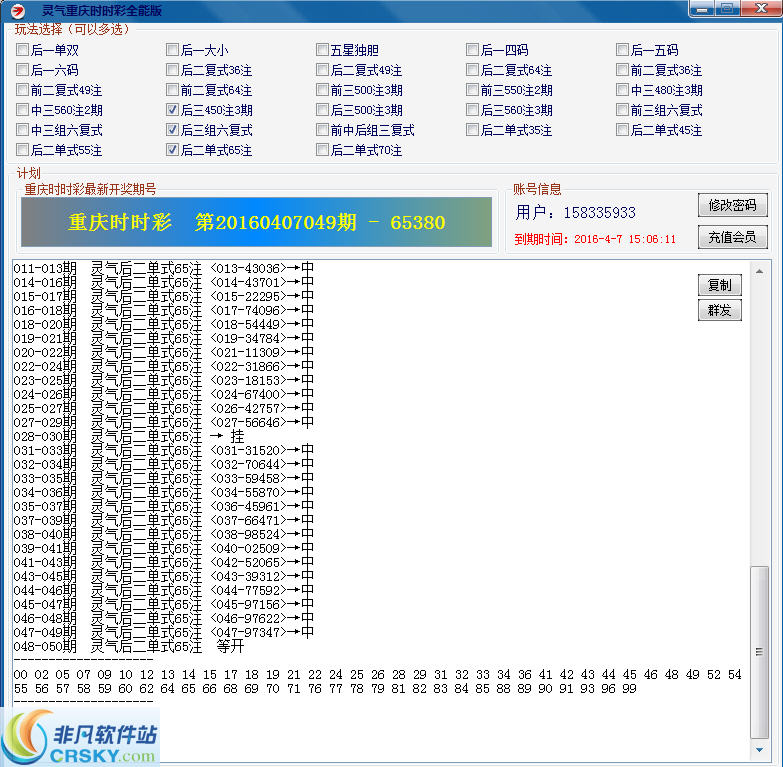Tick 后二复式49注 checkbox
The height and width of the screenshot is (767, 783).
(322, 69)
